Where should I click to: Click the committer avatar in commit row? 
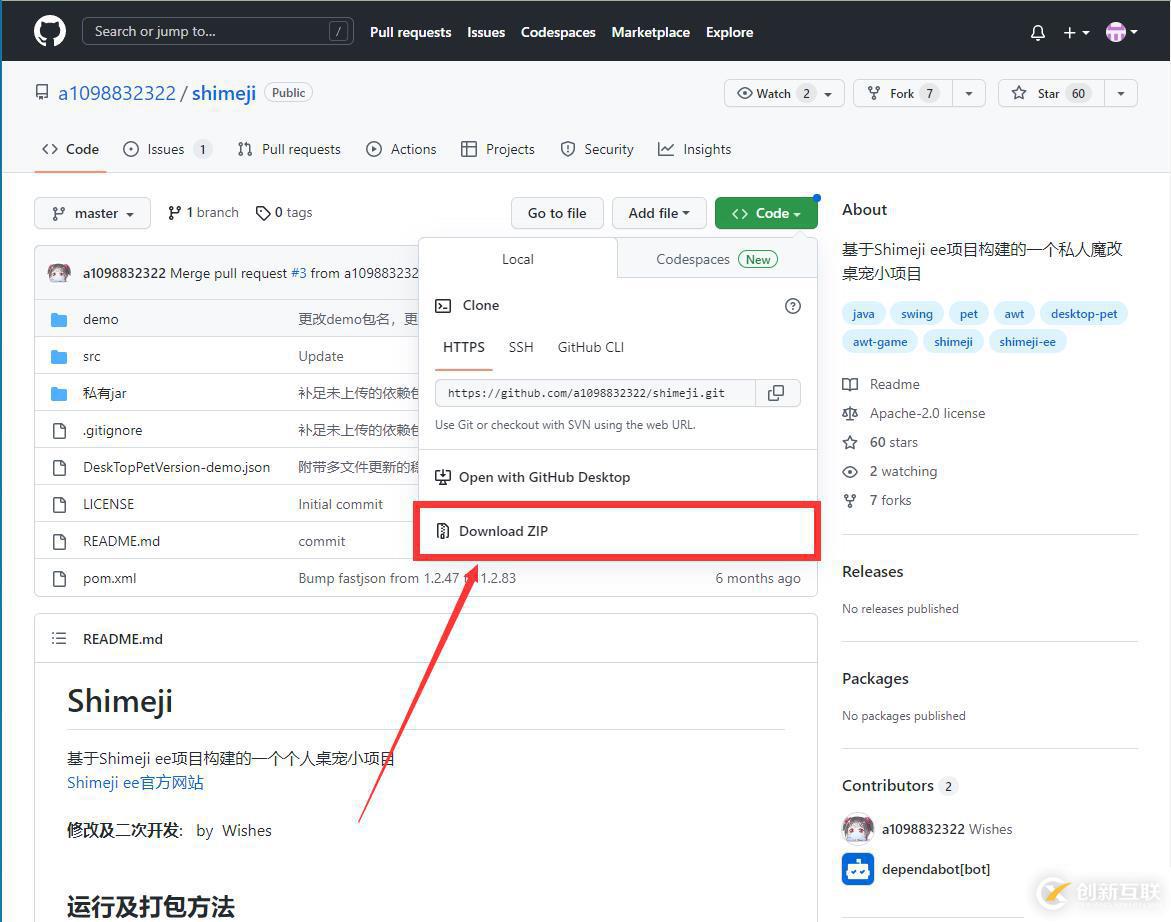coord(59,273)
